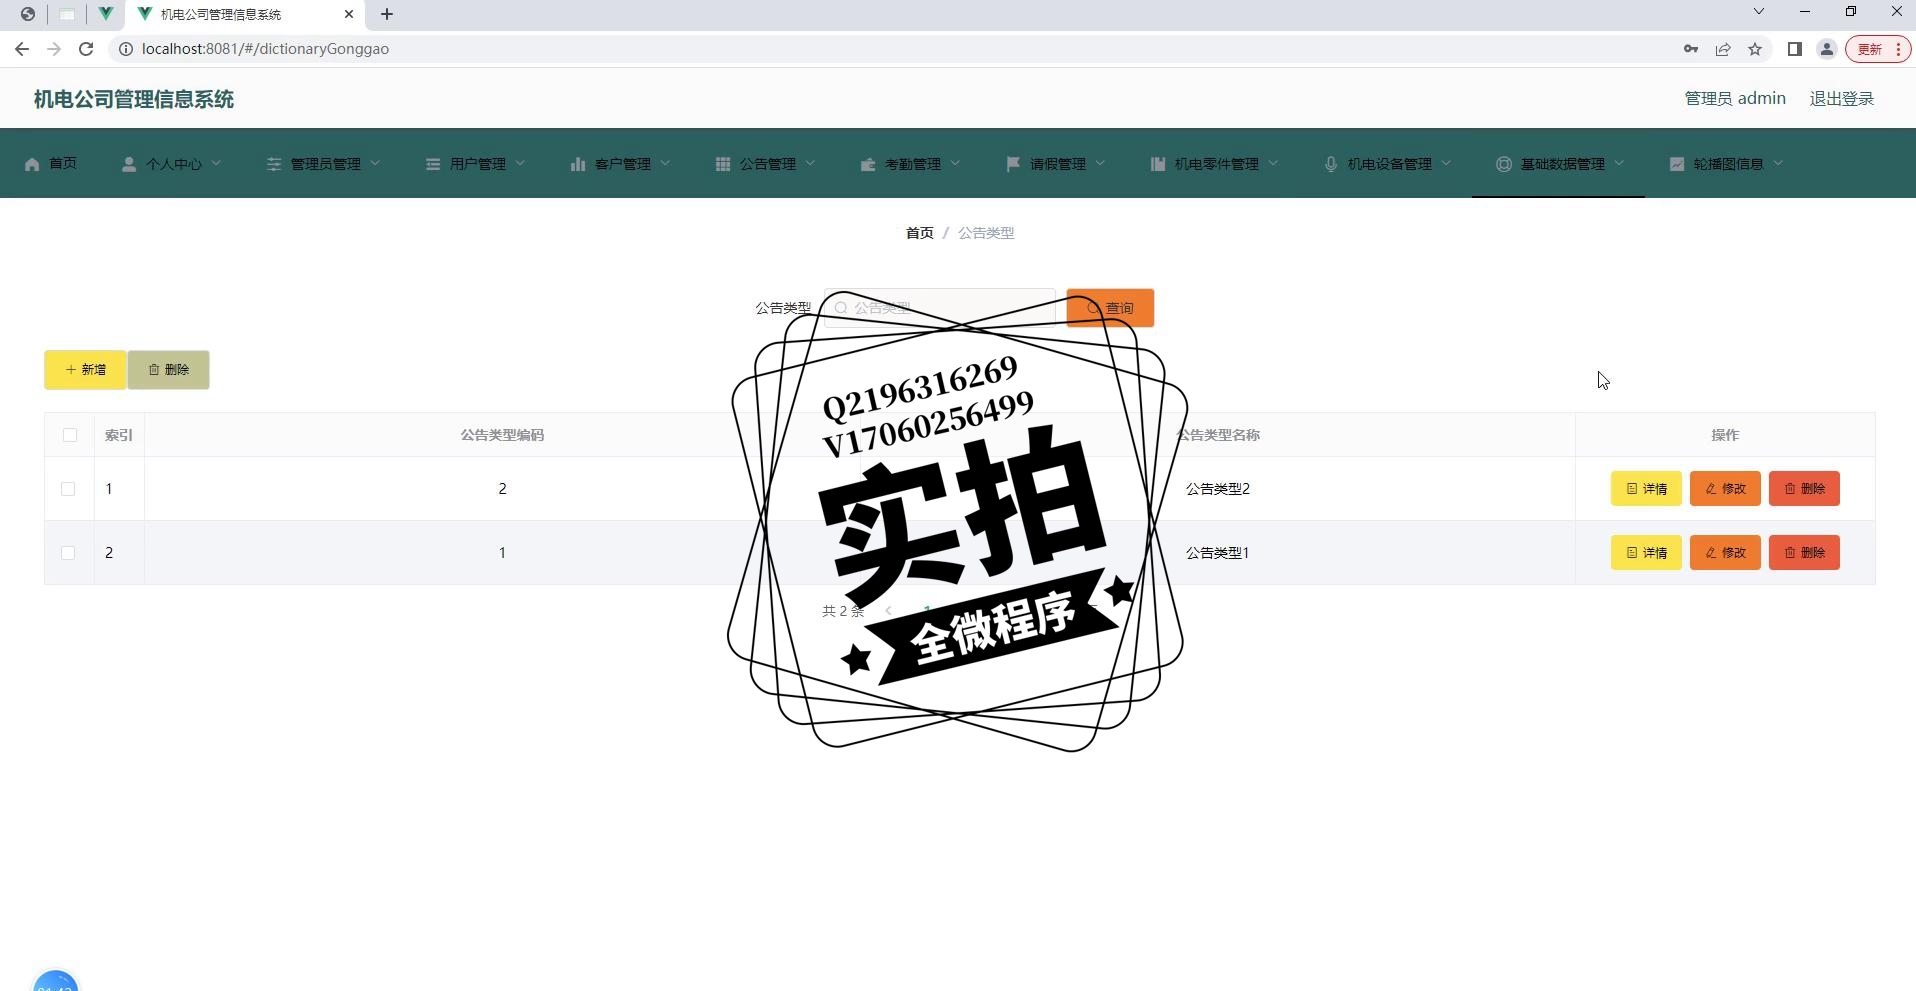Click the flag icon beside 请假管理
Viewport: 1916px width, 991px height.
pos(1013,164)
